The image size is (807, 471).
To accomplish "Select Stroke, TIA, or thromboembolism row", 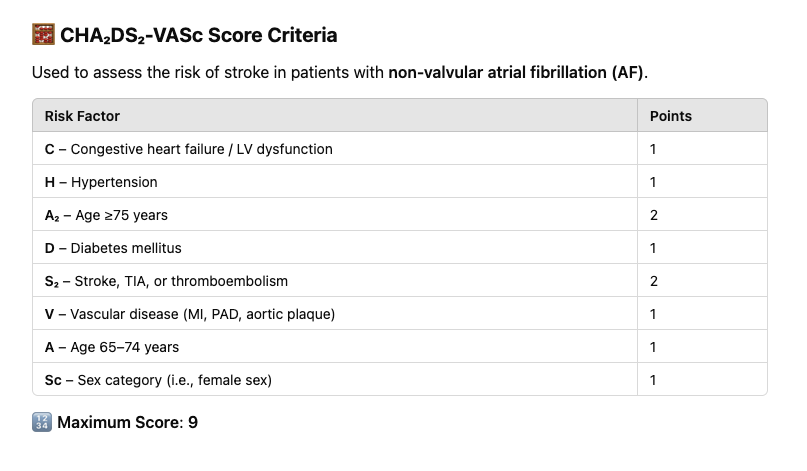I will pos(399,281).
